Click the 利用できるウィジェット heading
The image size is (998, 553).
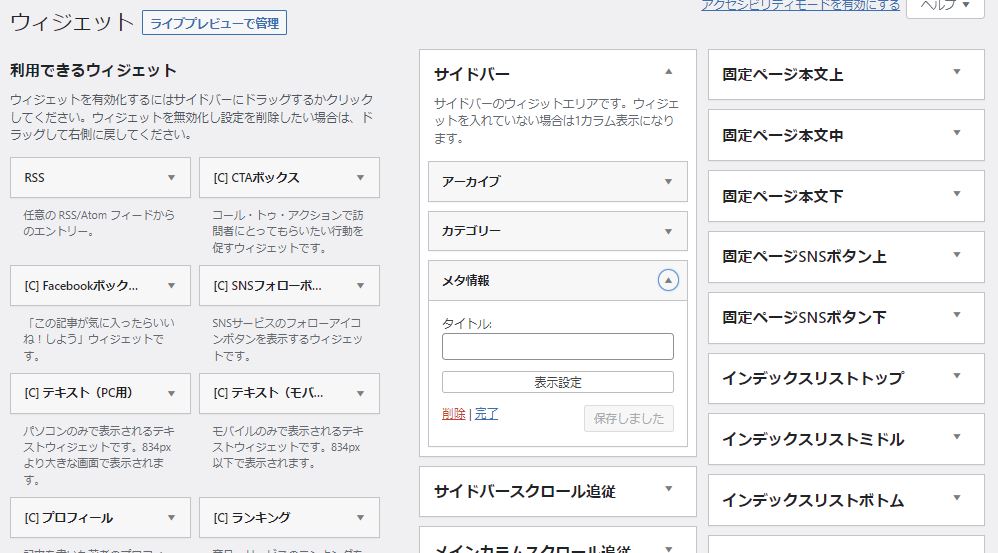93,70
